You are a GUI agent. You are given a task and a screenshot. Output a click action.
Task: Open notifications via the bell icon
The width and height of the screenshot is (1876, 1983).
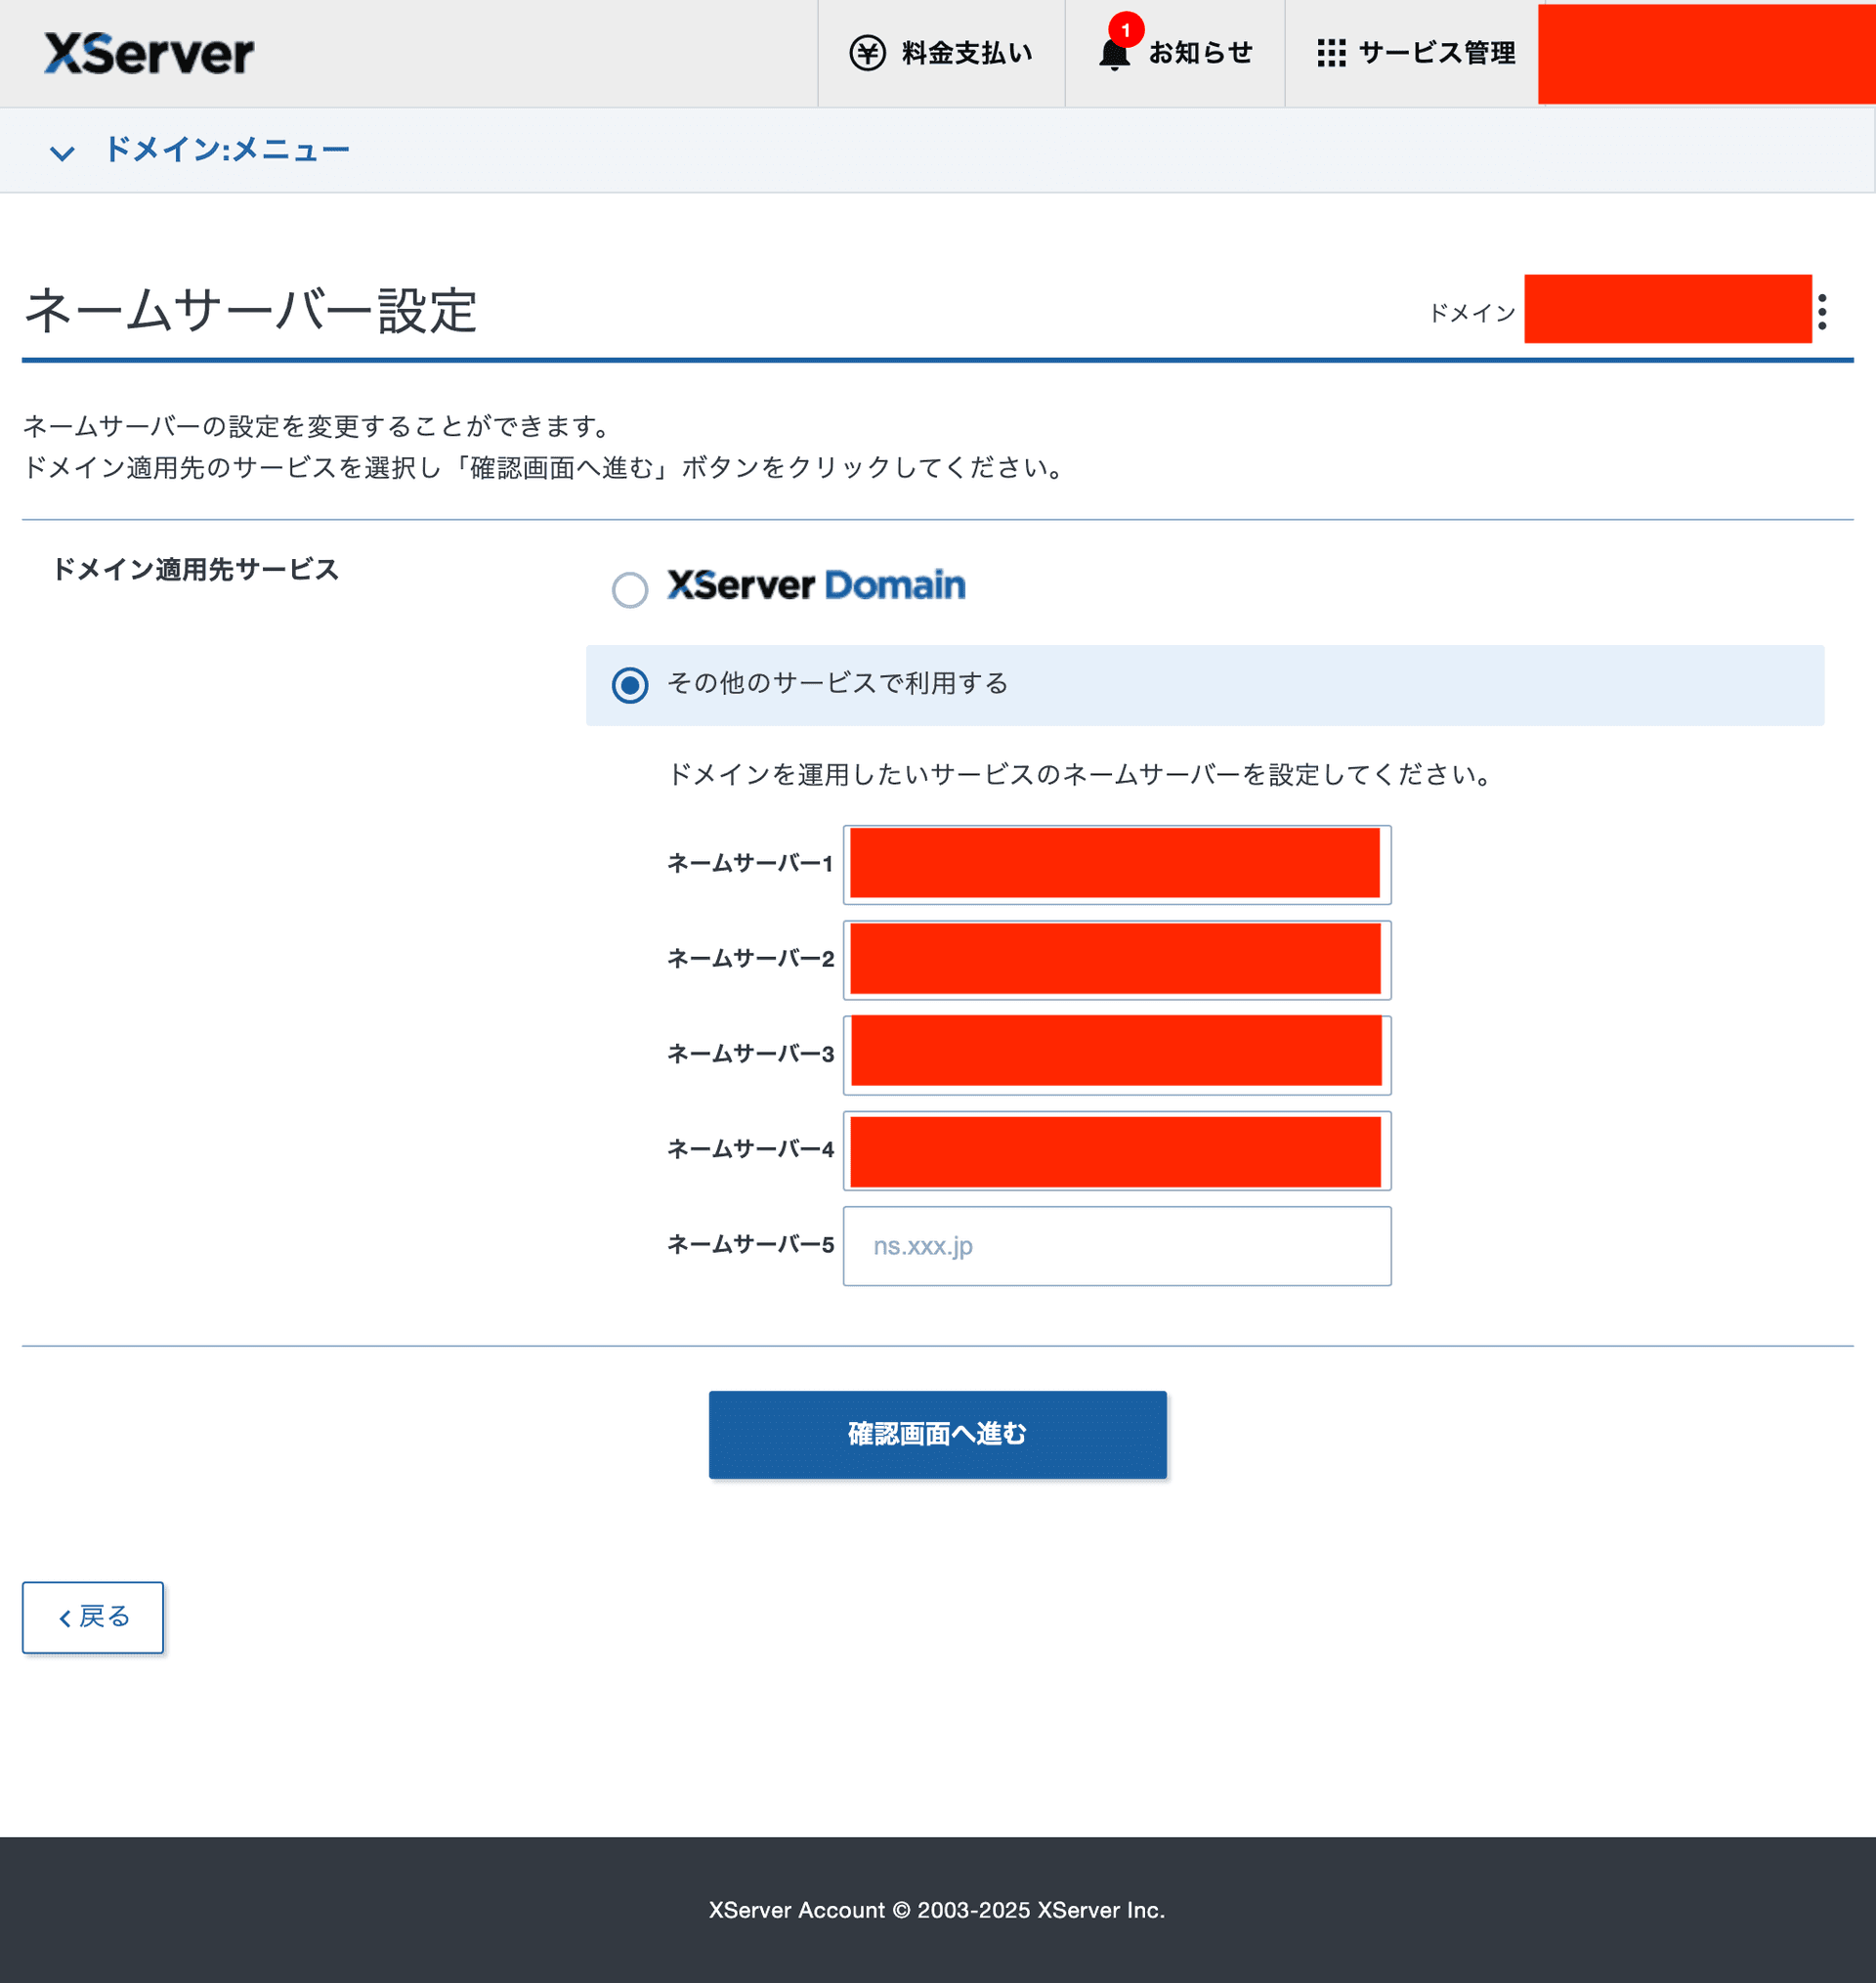pyautogui.click(x=1114, y=54)
